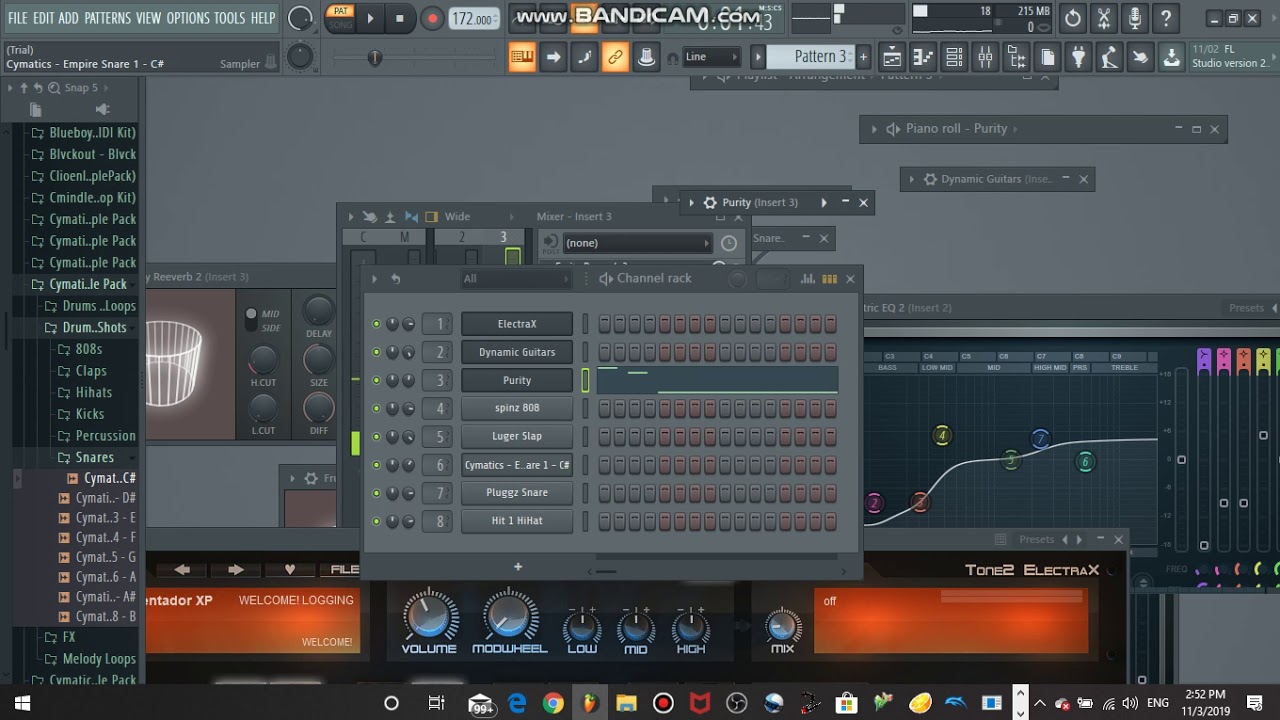The height and width of the screenshot is (720, 1280).
Task: Open audio editor scissors icon
Action: (x=1104, y=18)
